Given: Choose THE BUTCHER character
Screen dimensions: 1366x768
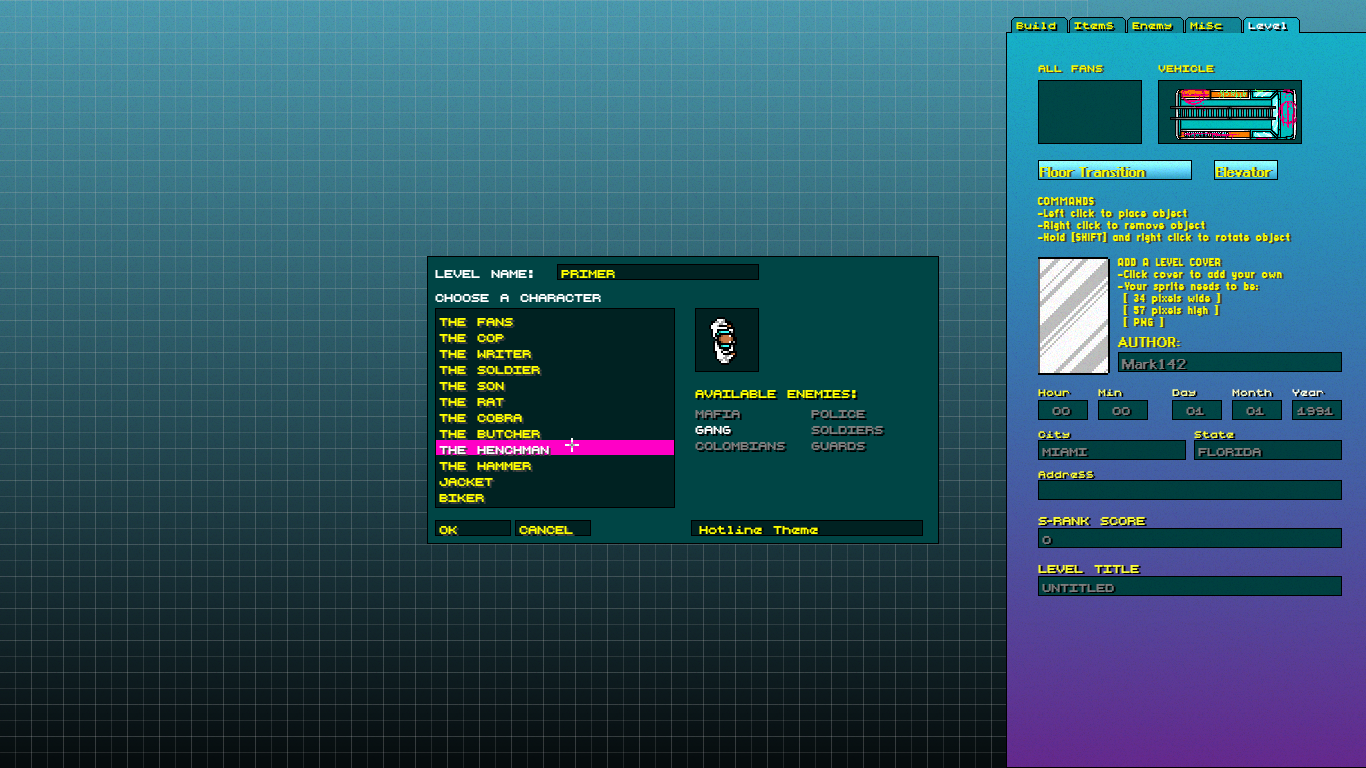Looking at the screenshot, I should (x=555, y=434).
